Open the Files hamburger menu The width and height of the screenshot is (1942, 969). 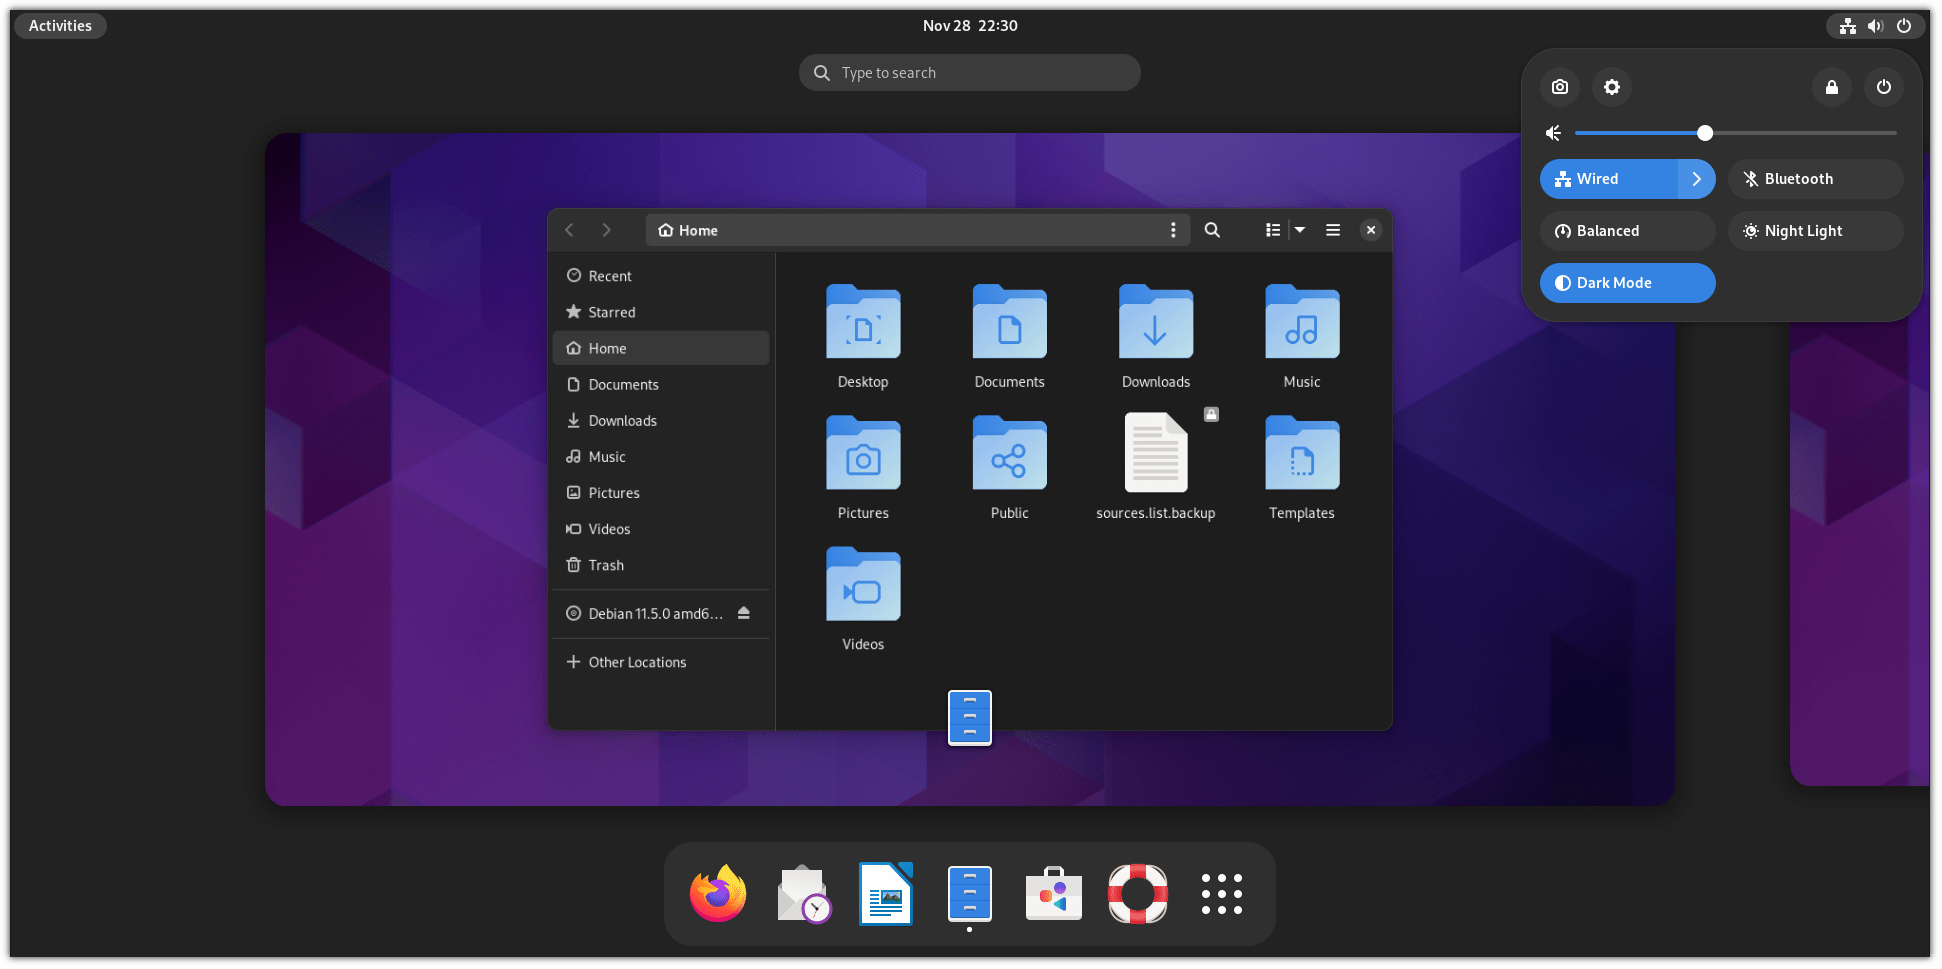[x=1332, y=229]
